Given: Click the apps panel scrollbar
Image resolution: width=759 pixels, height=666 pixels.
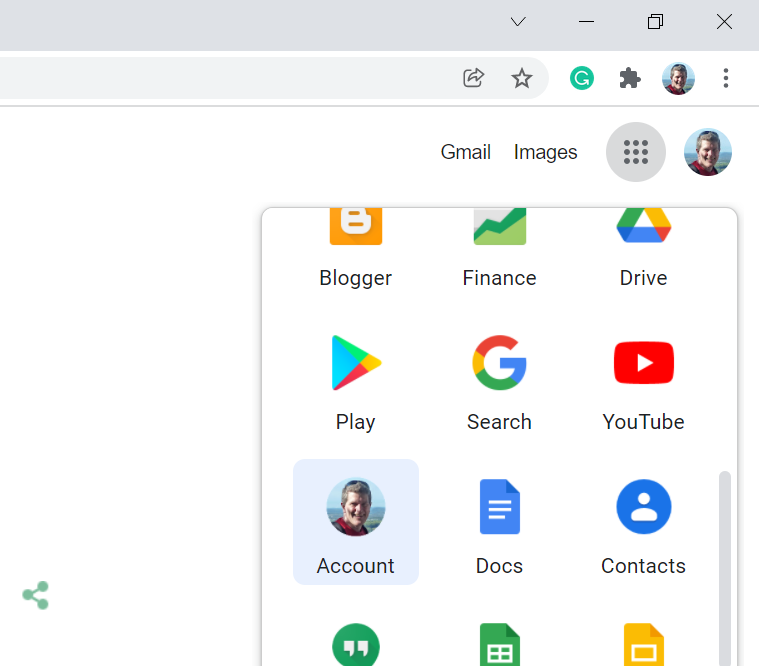Looking at the screenshot, I should 725,568.
